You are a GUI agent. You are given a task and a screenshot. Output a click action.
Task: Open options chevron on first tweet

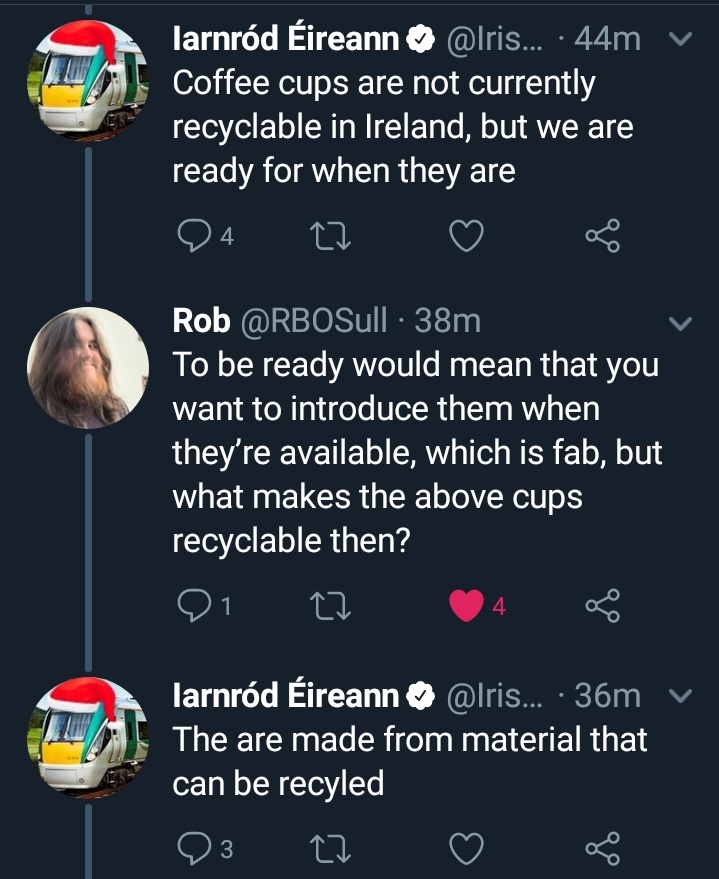[x=680, y=40]
